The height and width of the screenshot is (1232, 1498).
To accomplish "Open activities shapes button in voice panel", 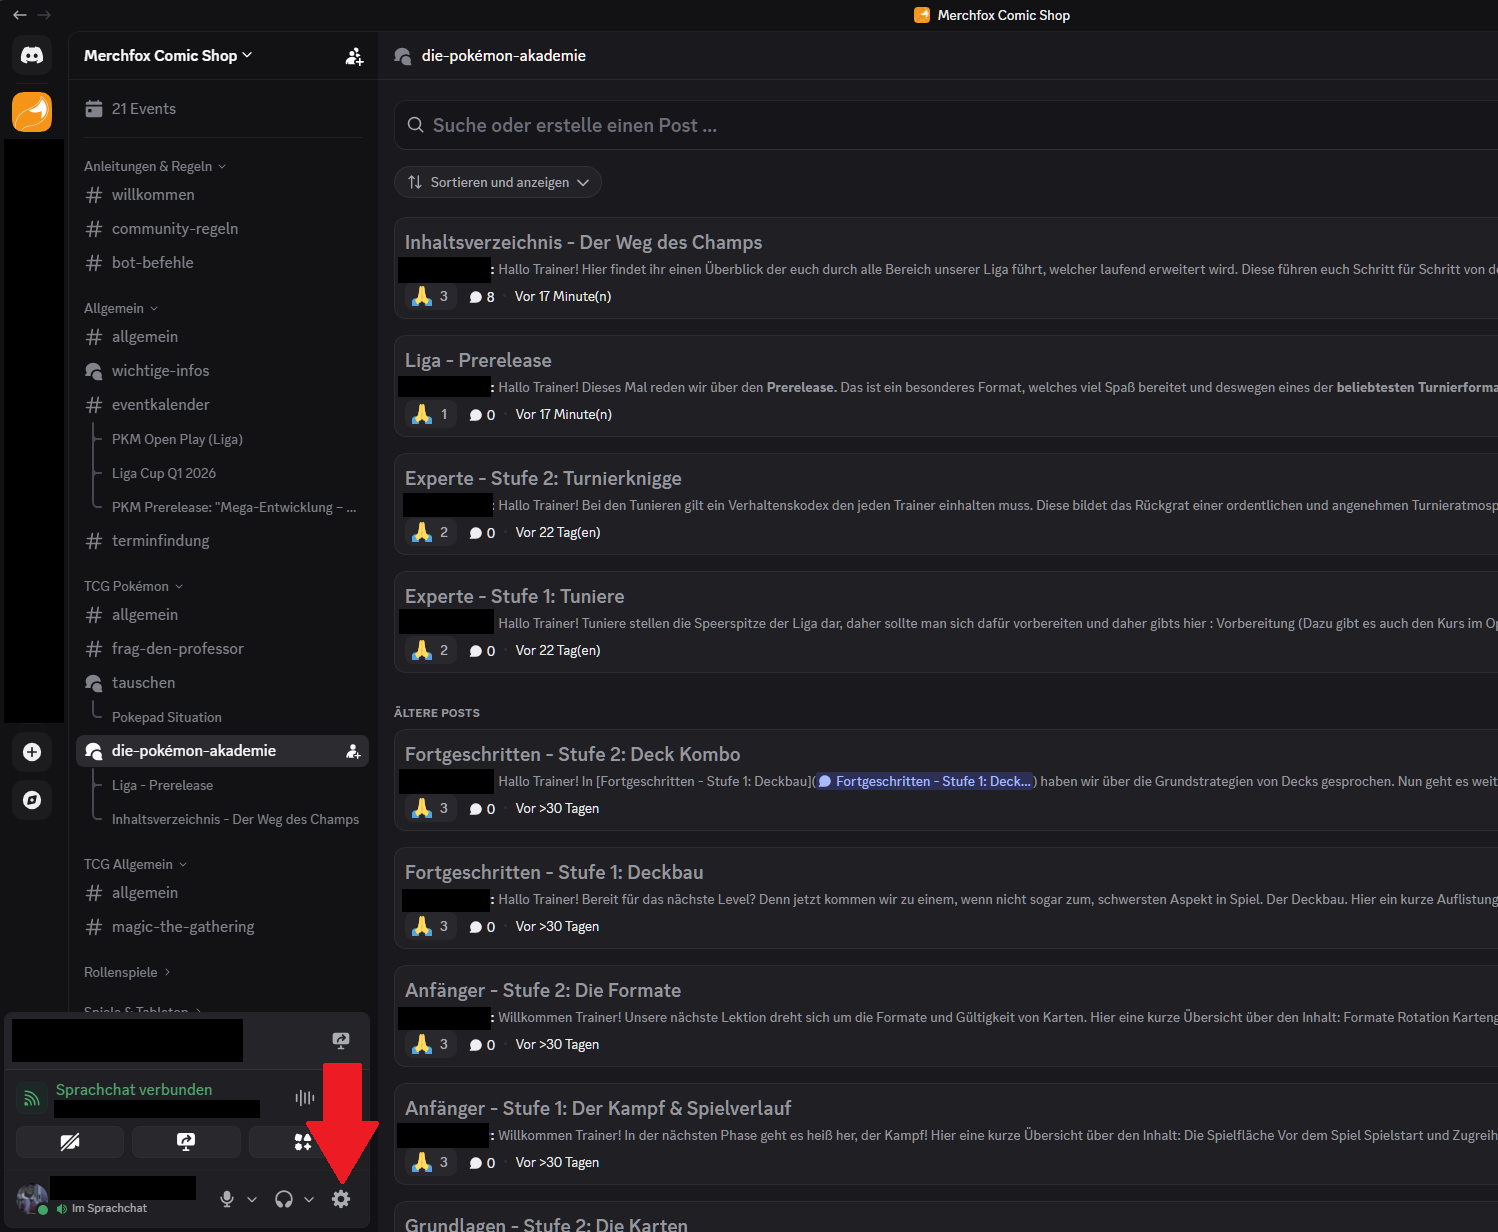I will coord(302,1141).
